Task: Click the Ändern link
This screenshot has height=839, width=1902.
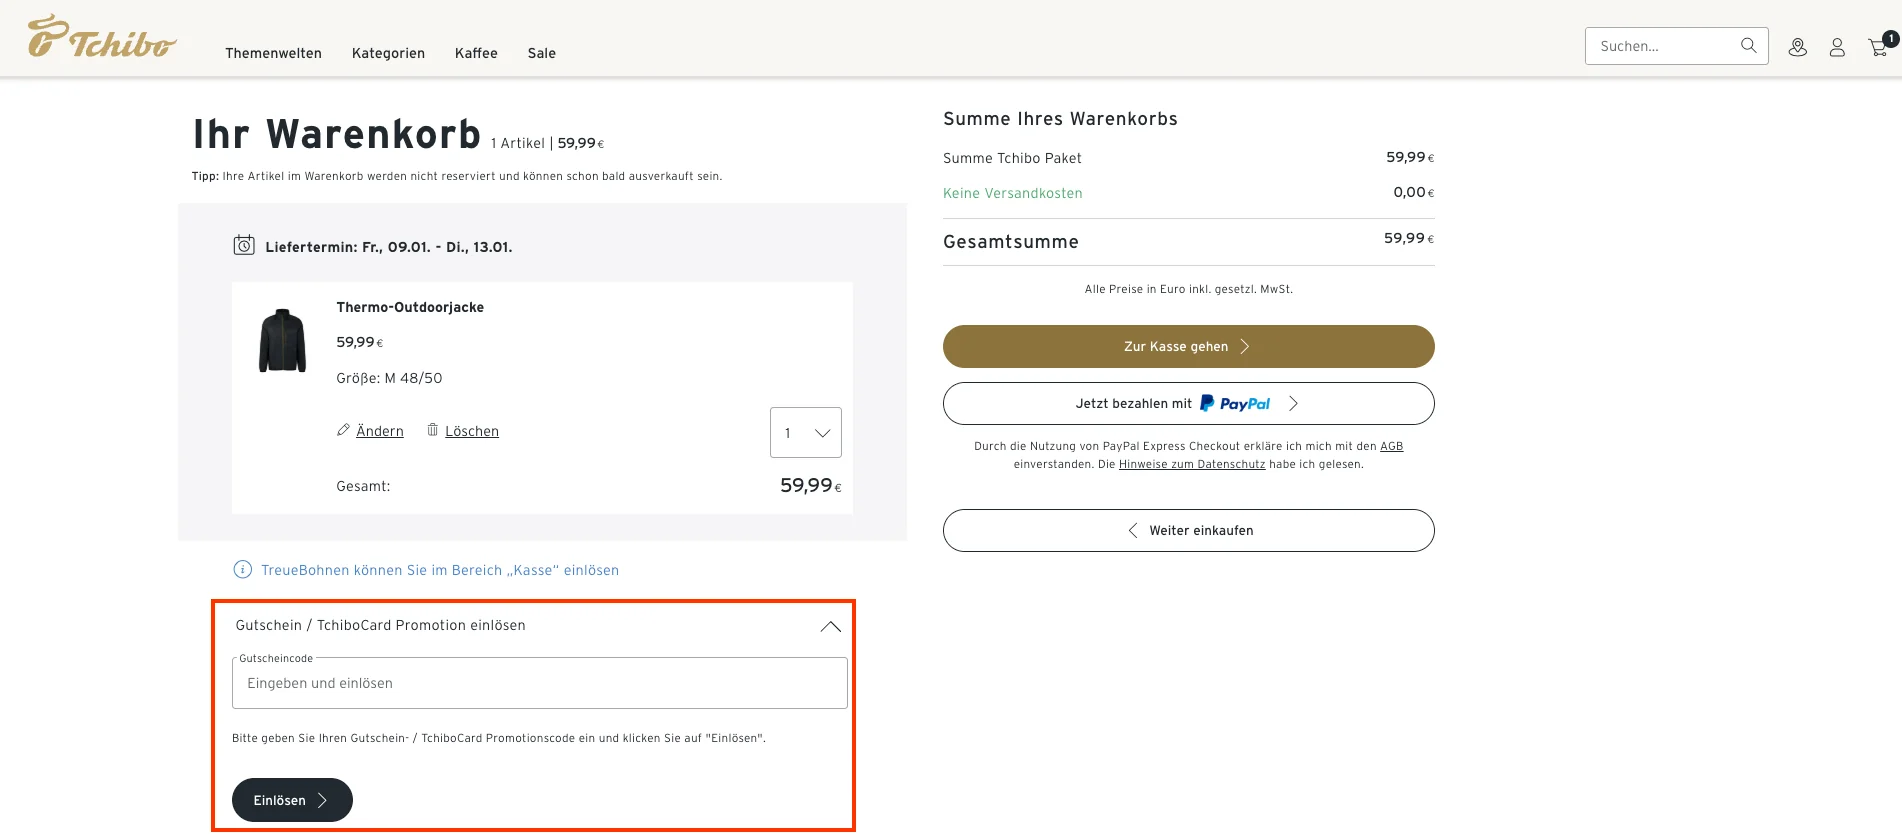Action: (380, 431)
